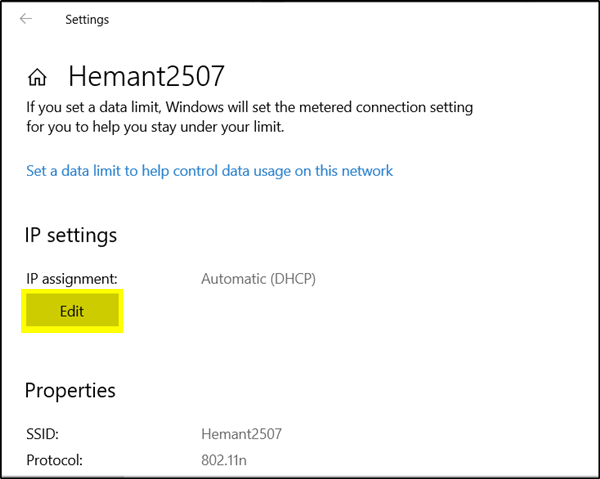Click the Settings window title text
The width and height of the screenshot is (600, 479).
point(87,19)
